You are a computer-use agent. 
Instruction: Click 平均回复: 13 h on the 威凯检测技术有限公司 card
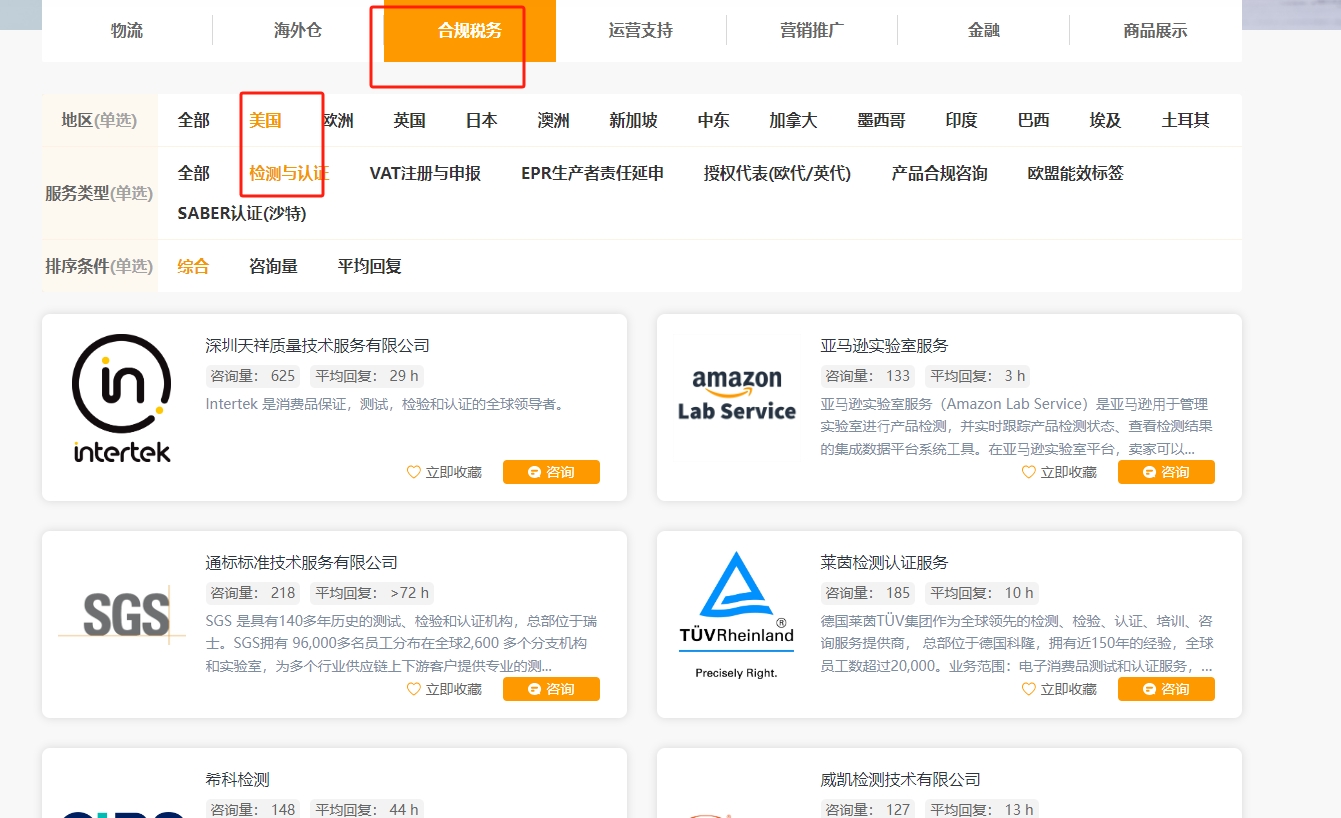coord(981,809)
